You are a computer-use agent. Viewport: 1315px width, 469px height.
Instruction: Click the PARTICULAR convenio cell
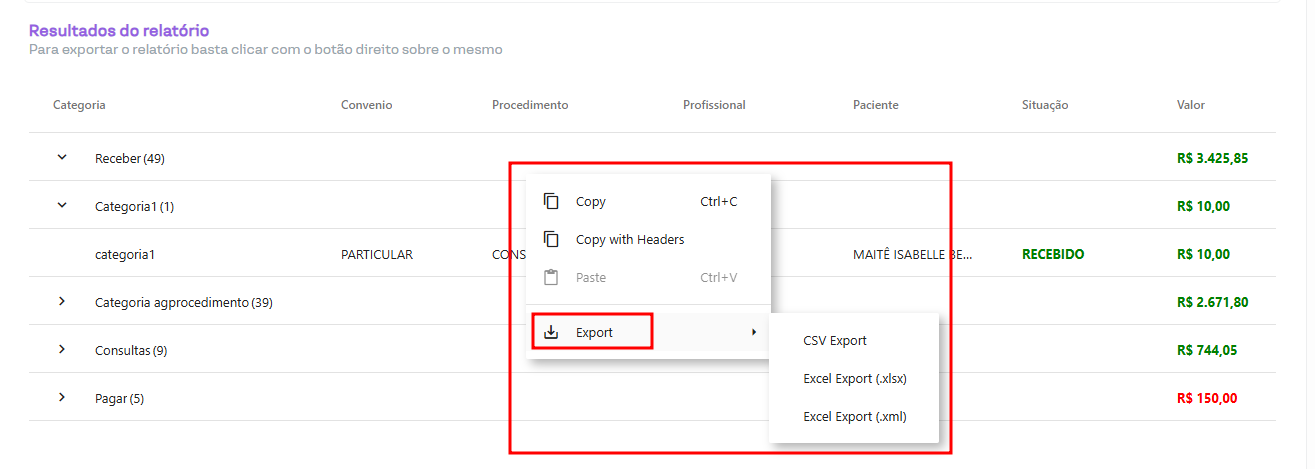coord(377,255)
